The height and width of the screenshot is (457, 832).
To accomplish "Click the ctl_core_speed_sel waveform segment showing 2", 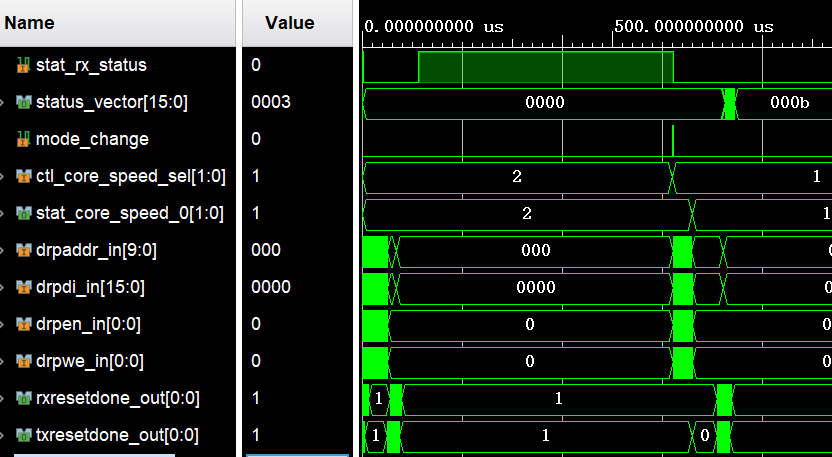I will (x=517, y=177).
